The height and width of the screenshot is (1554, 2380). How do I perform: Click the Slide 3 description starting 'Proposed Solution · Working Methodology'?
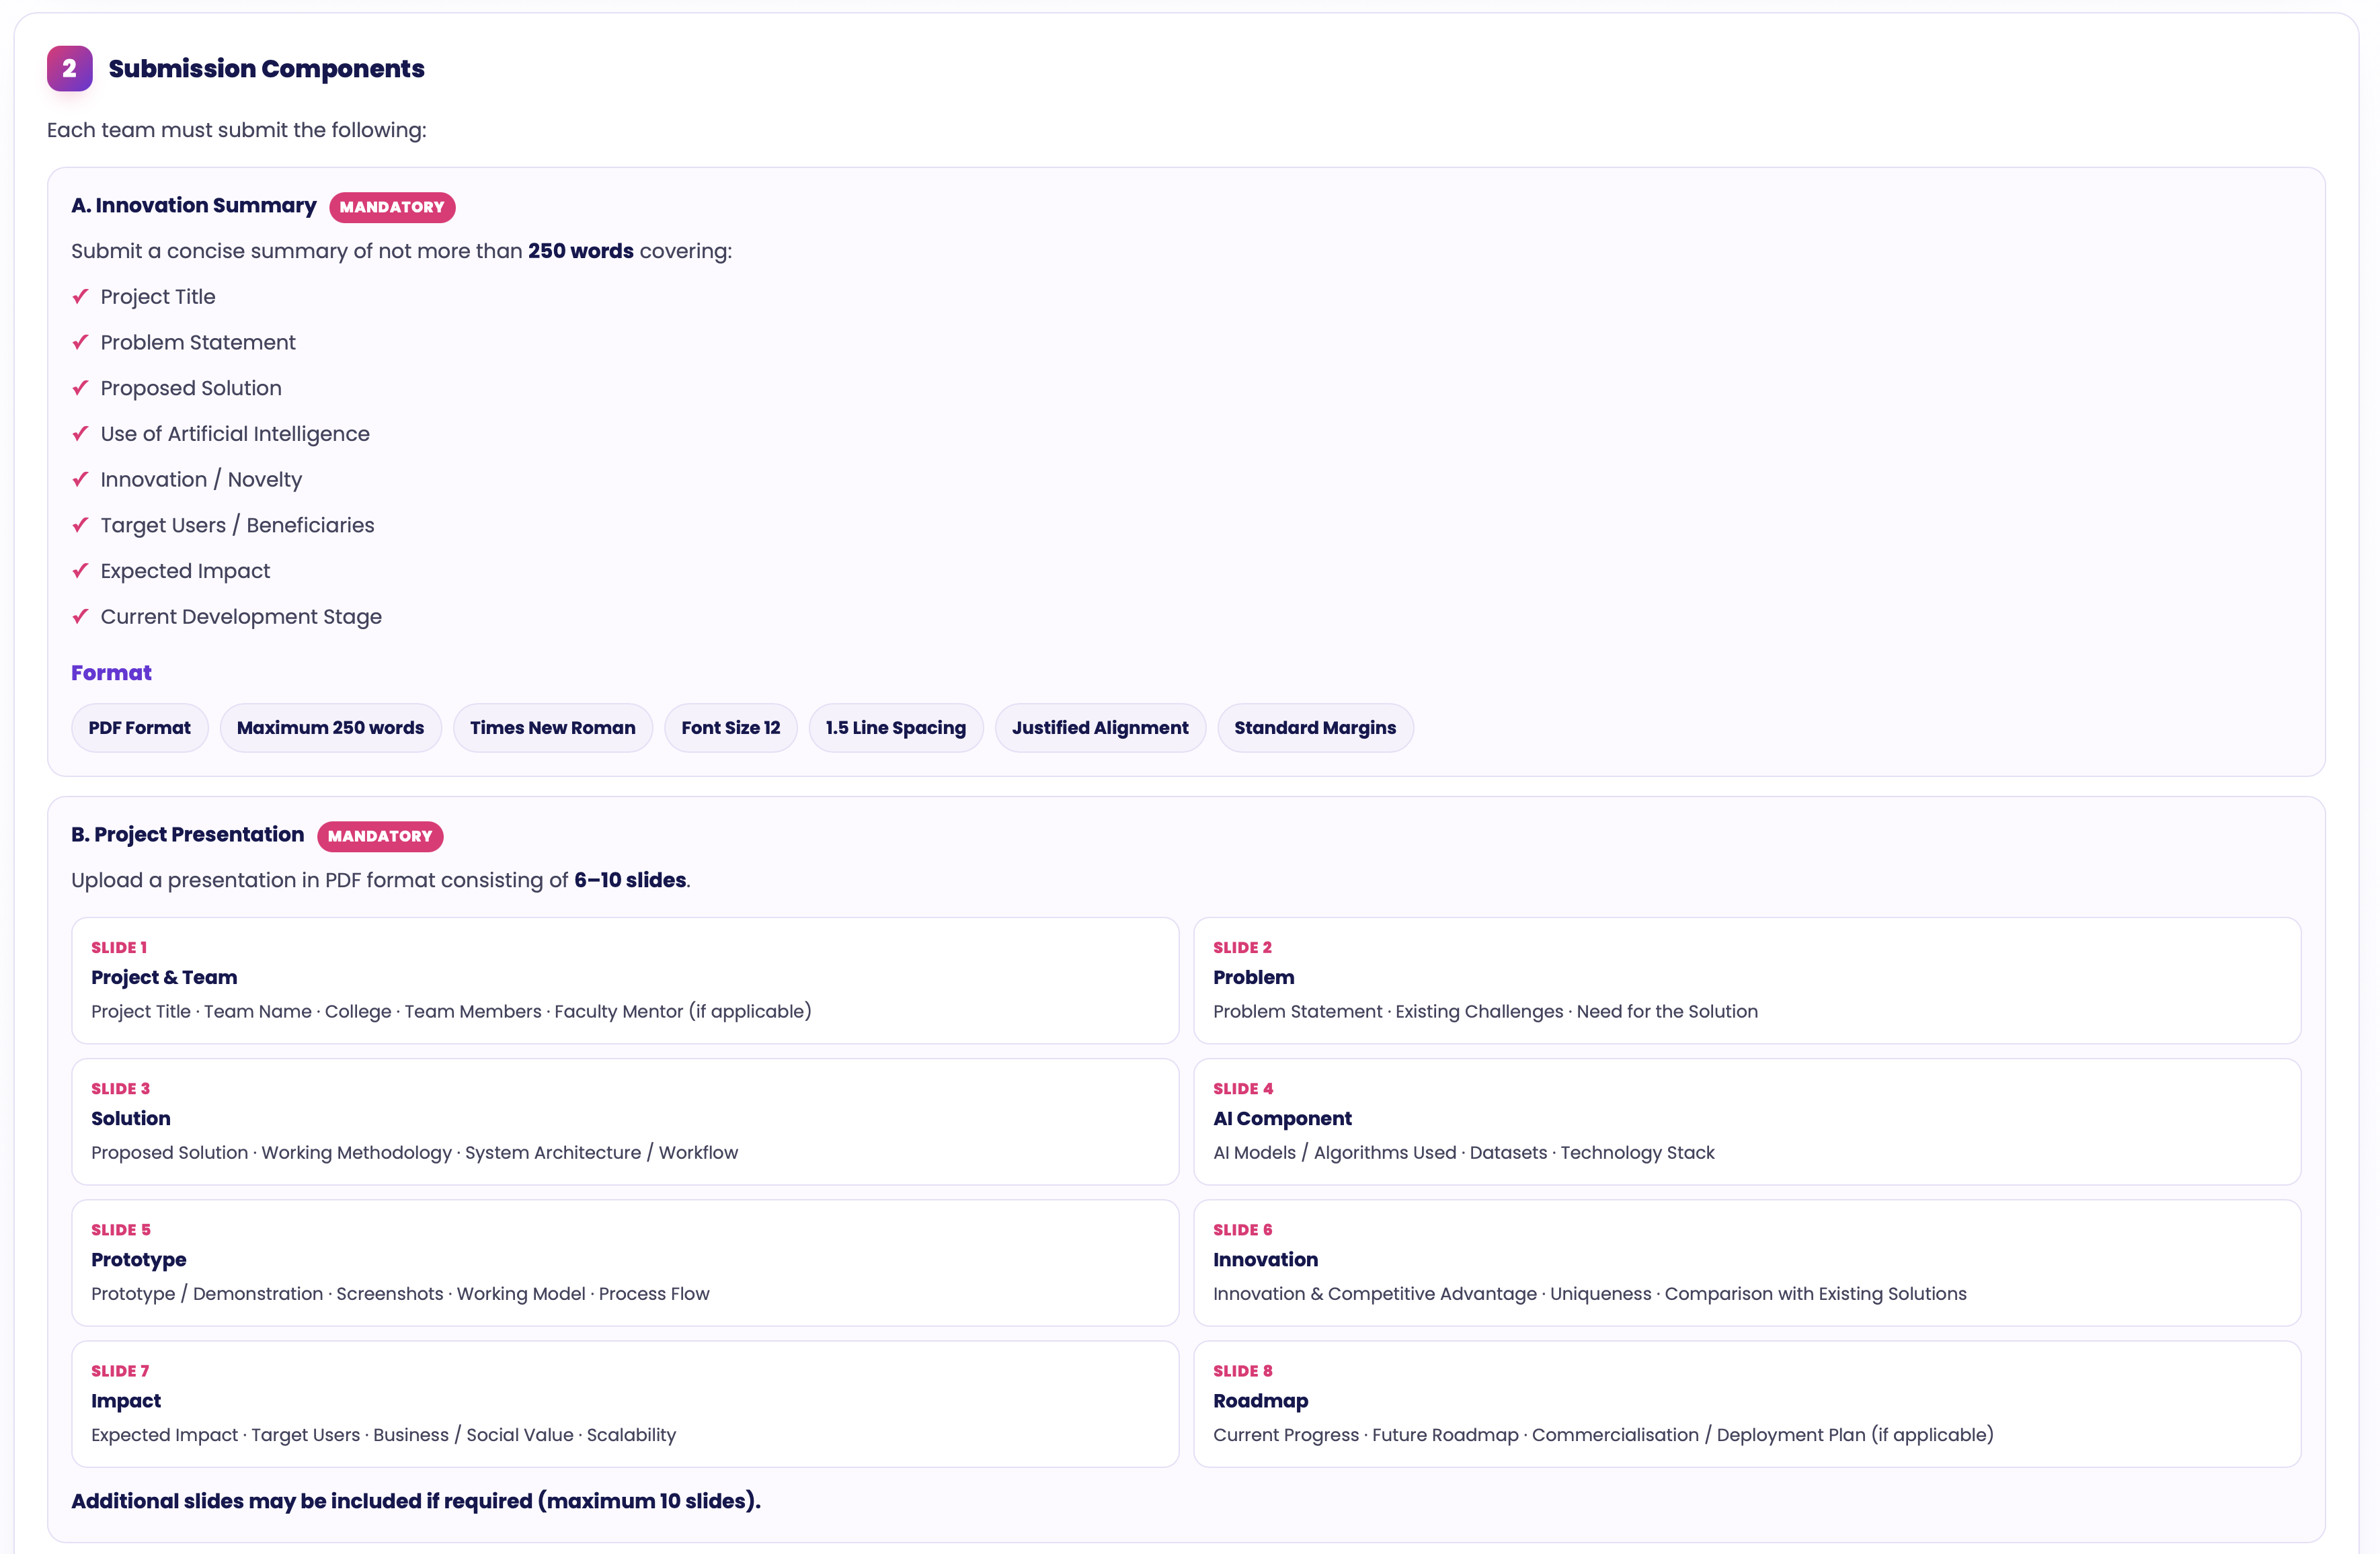pyautogui.click(x=415, y=1152)
